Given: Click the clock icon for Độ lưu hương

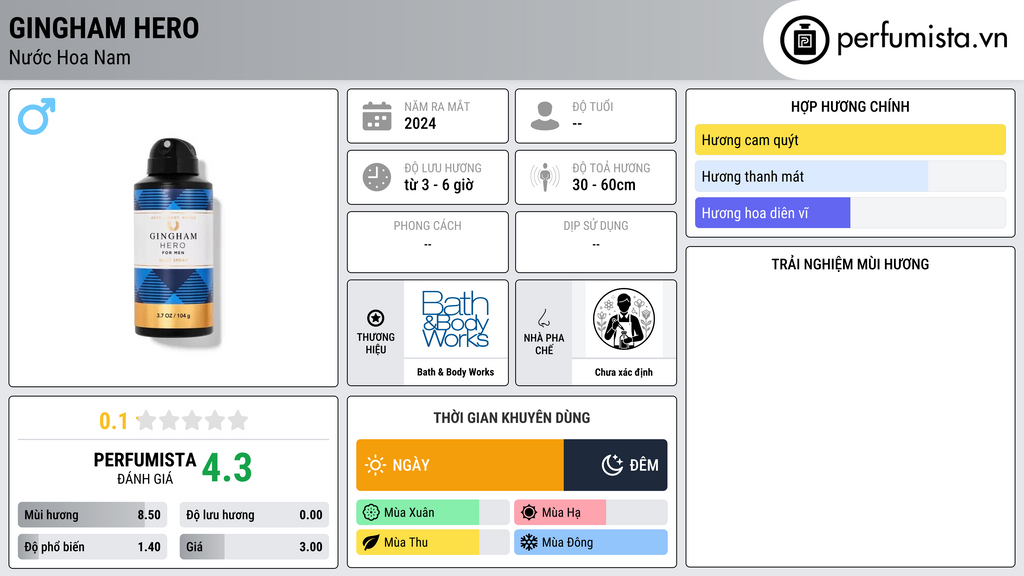Looking at the screenshot, I should pyautogui.click(x=377, y=177).
